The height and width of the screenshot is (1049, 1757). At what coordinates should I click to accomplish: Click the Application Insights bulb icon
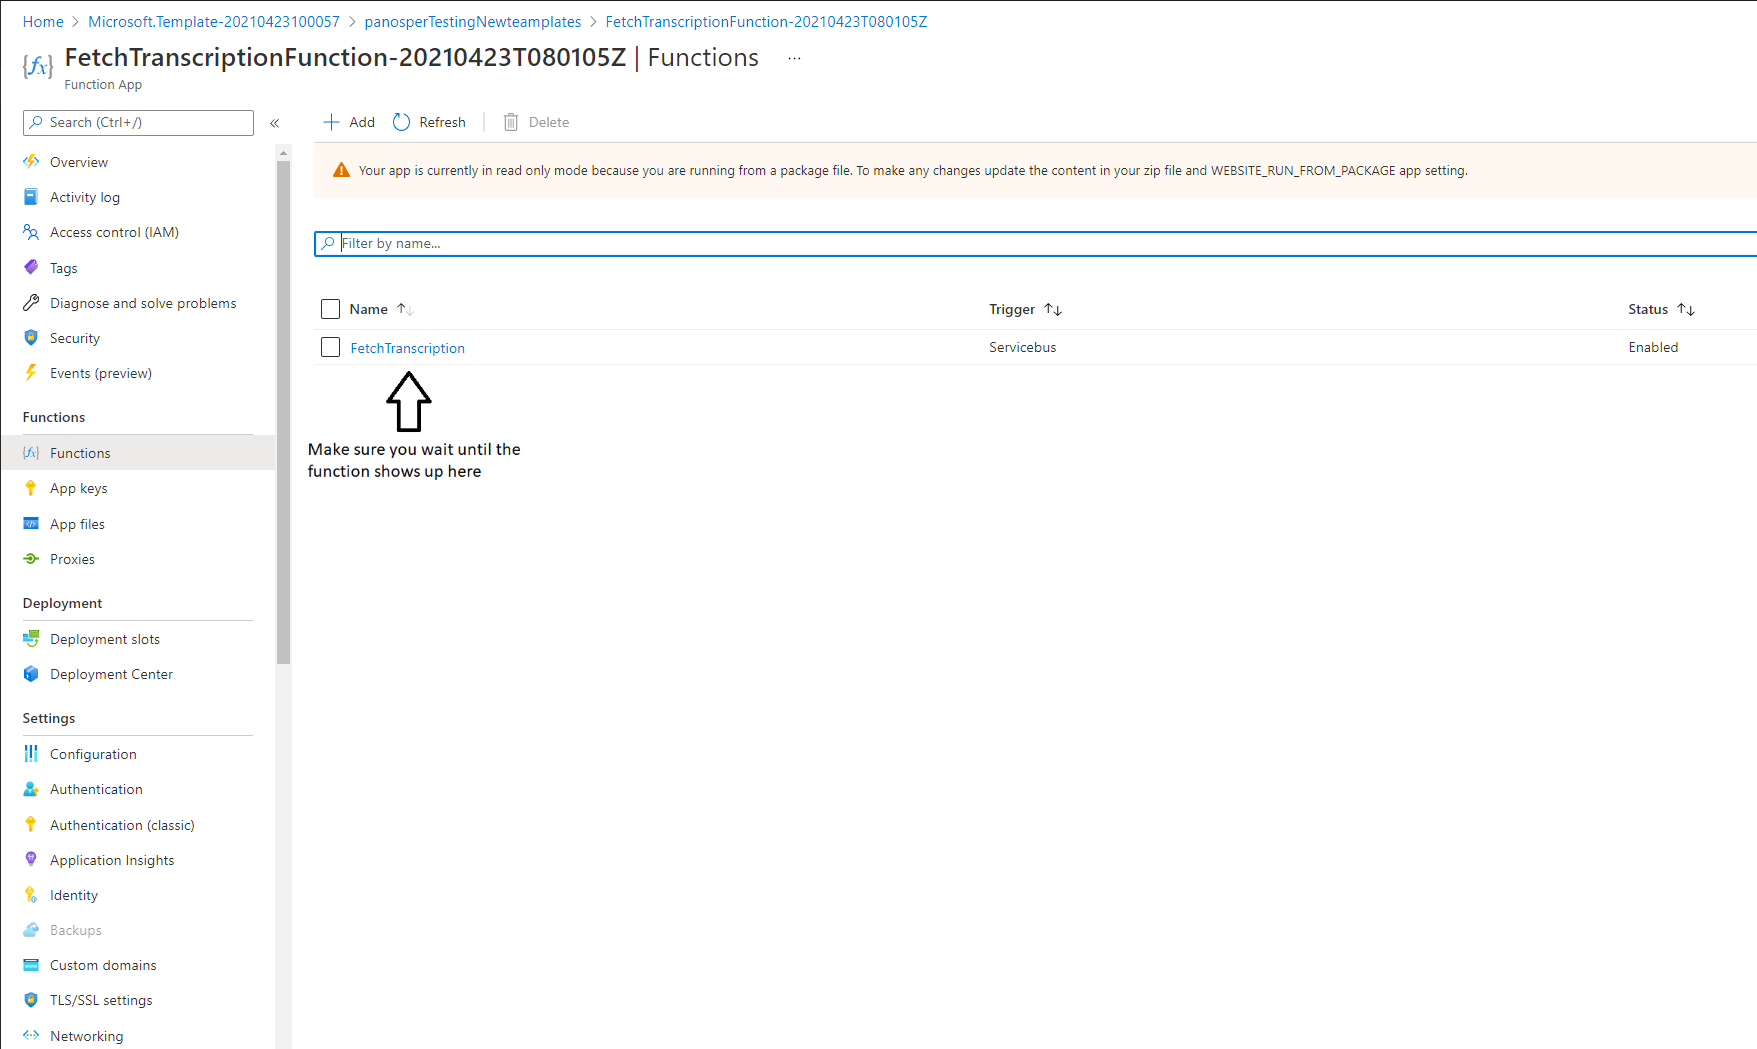click(31, 860)
